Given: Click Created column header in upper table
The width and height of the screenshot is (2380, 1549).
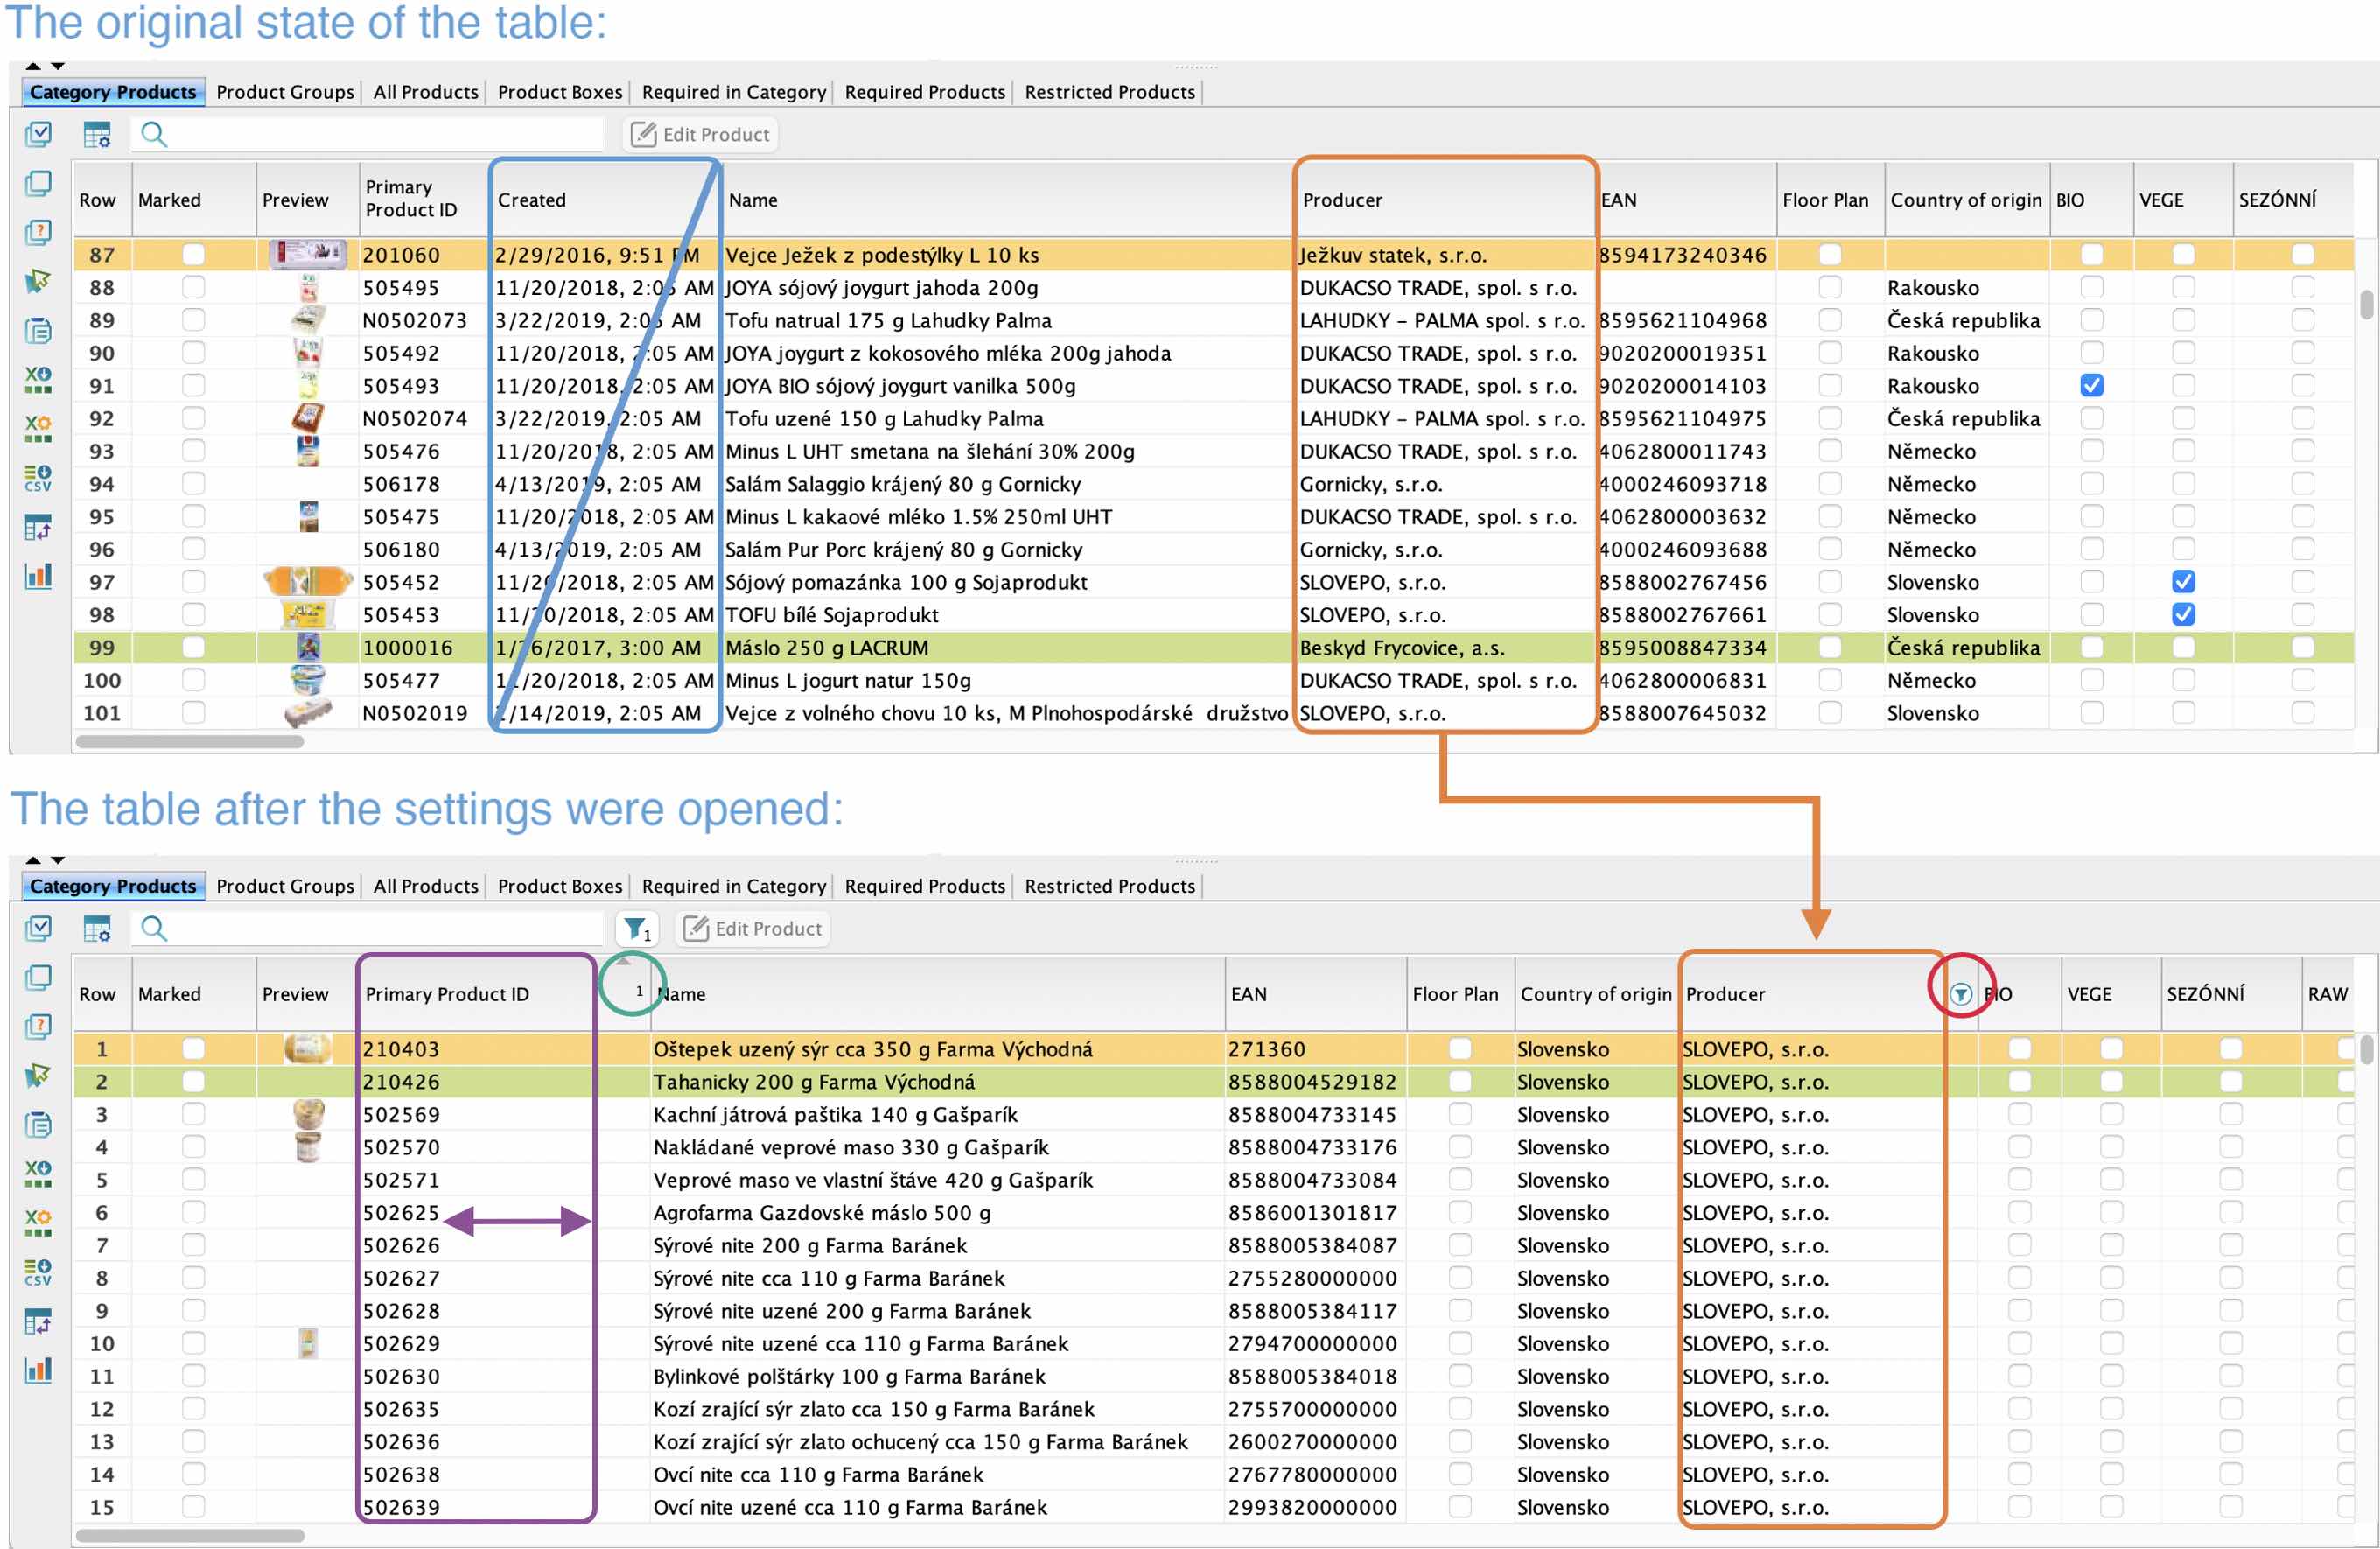Looking at the screenshot, I should 605,200.
